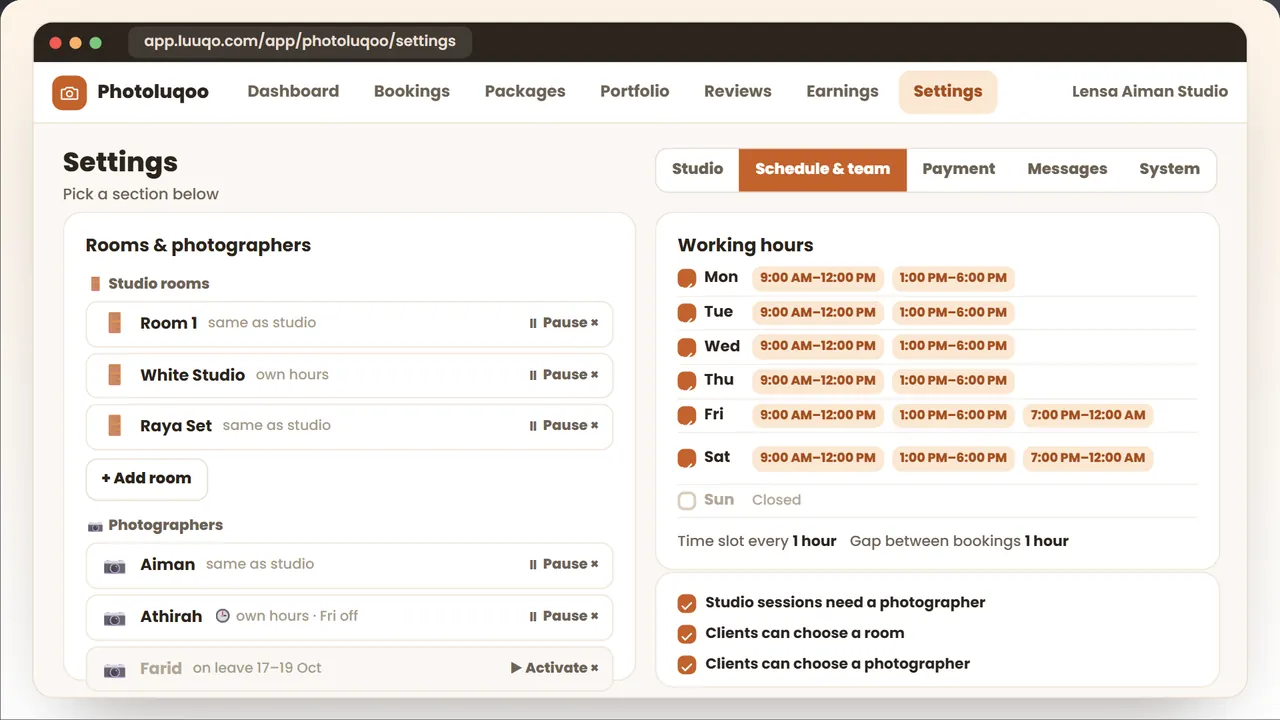Viewport: 1280px width, 720px height.
Task: Open the Messages settings tab
Action: tap(1067, 169)
